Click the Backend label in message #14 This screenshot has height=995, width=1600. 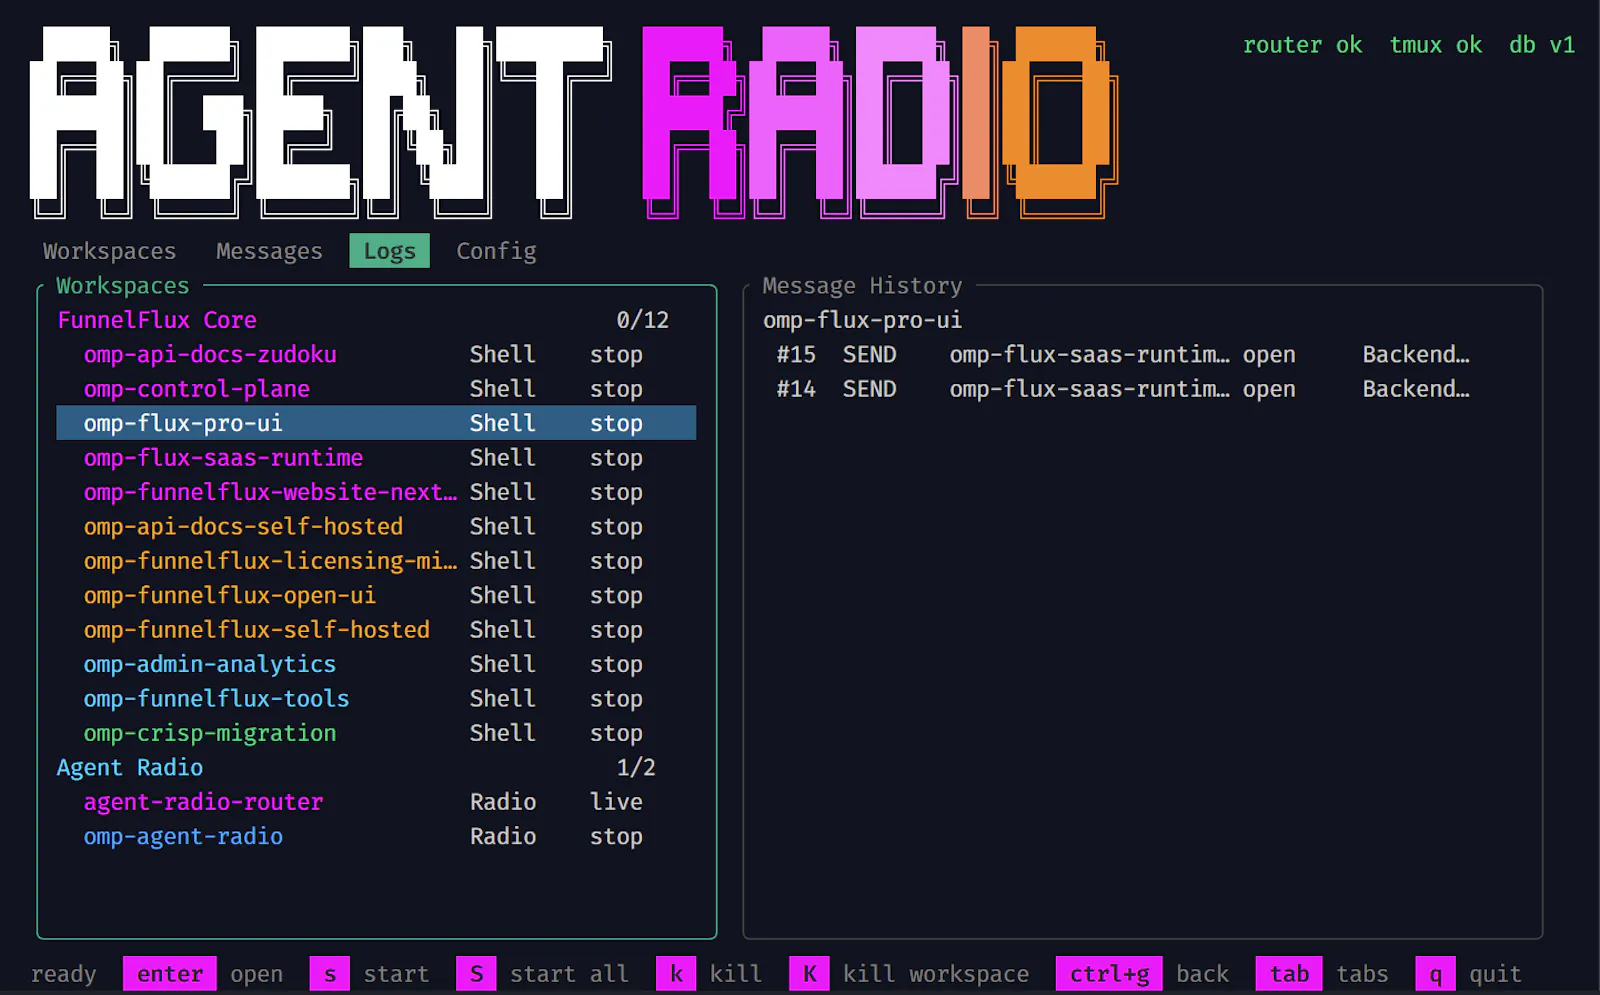pos(1416,389)
